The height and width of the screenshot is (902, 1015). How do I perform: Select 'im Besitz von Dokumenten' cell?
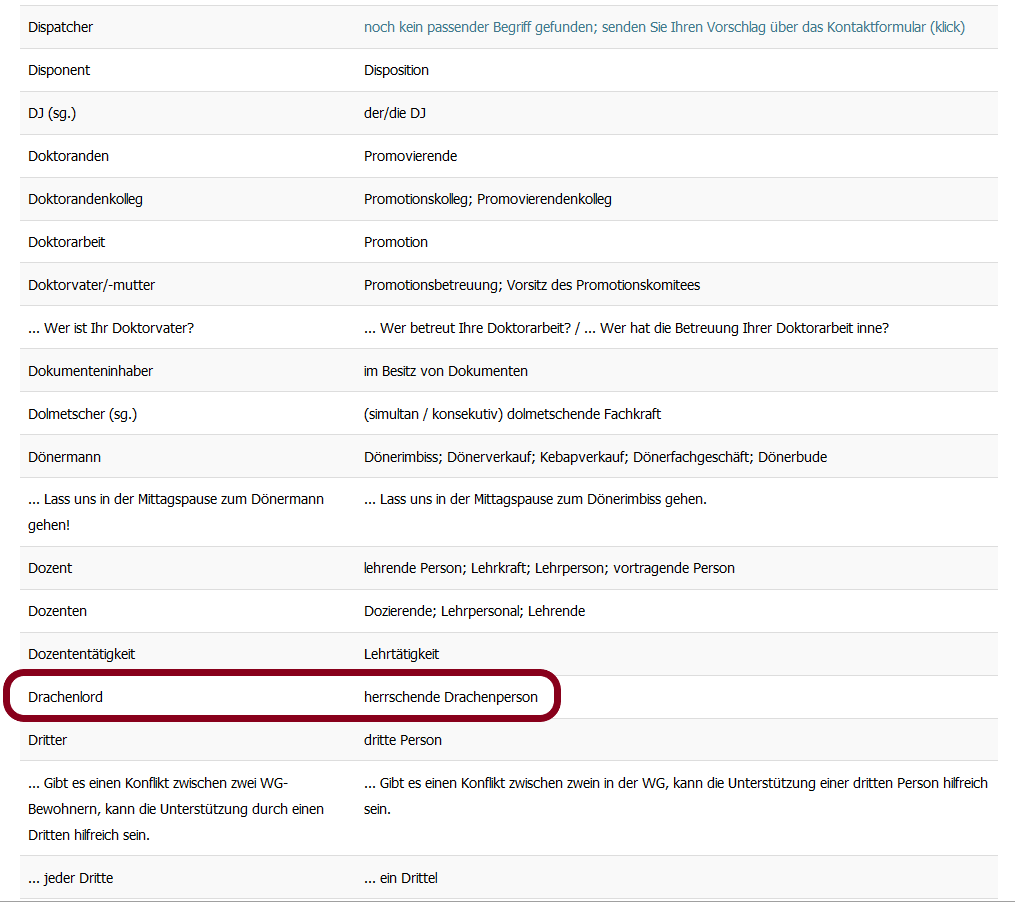(445, 371)
